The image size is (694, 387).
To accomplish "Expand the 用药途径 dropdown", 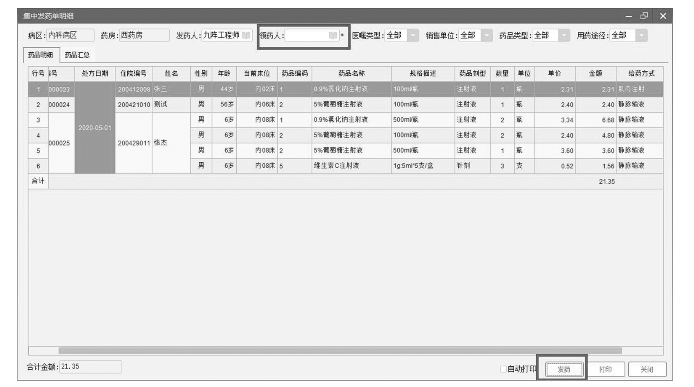I will 641,35.
